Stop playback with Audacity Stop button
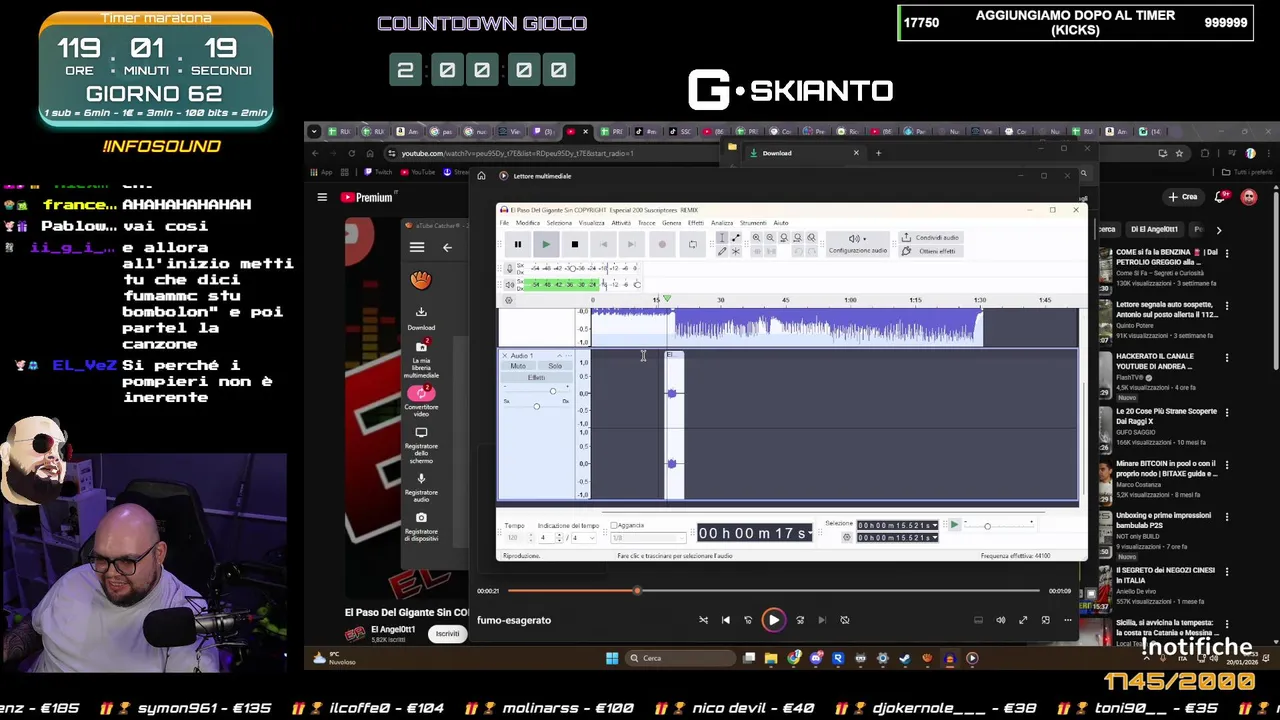This screenshot has height=720, width=1280. click(x=574, y=244)
